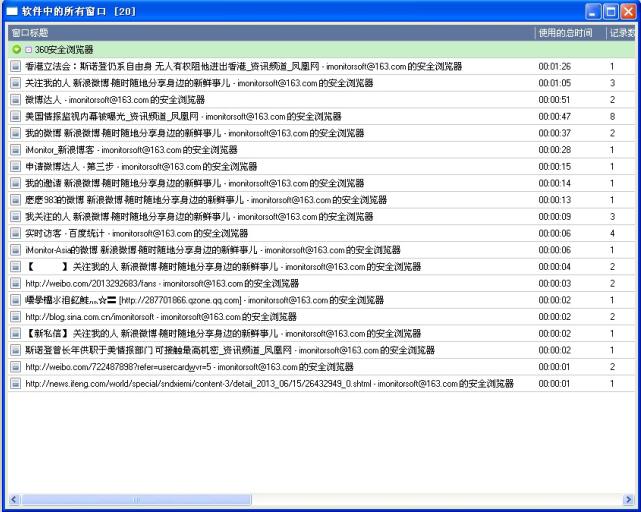This screenshot has height=512, width=641.
Task: Sort by 记录数 column header
Action: tap(621, 33)
